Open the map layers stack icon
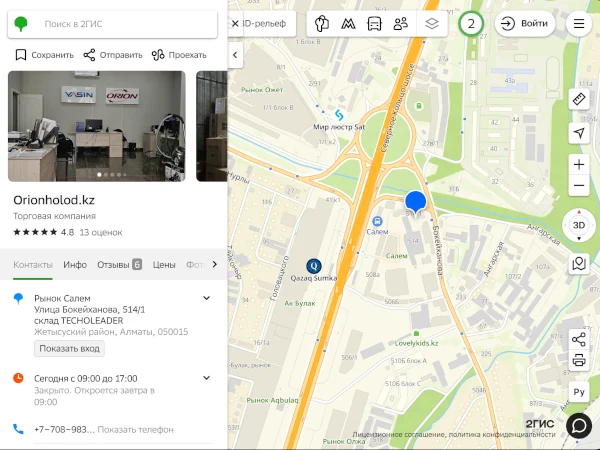This screenshot has height=450, width=600. 432,24
